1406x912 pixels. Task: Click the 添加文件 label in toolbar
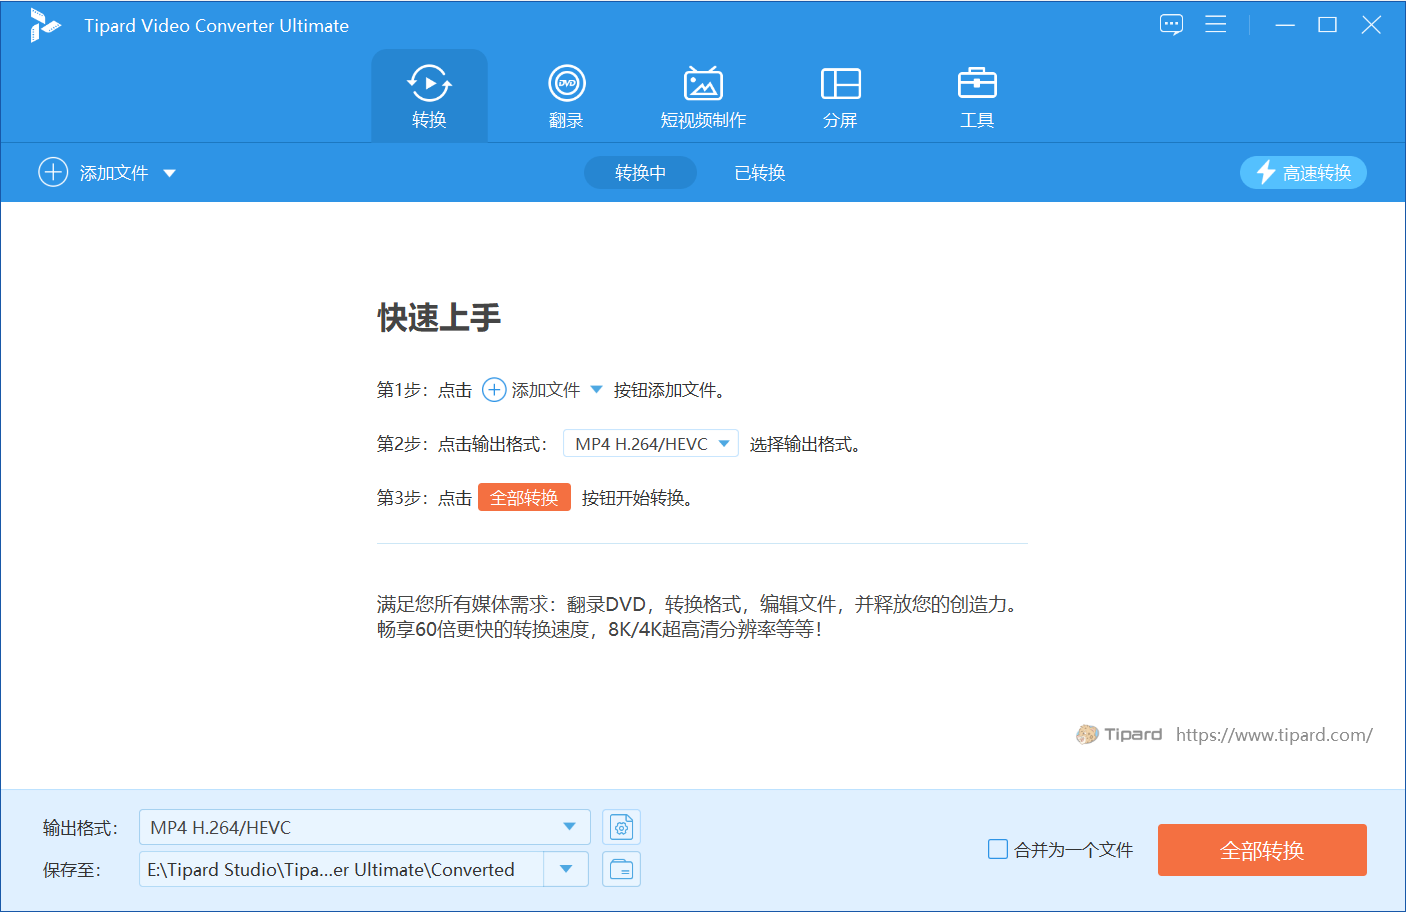pos(114,173)
